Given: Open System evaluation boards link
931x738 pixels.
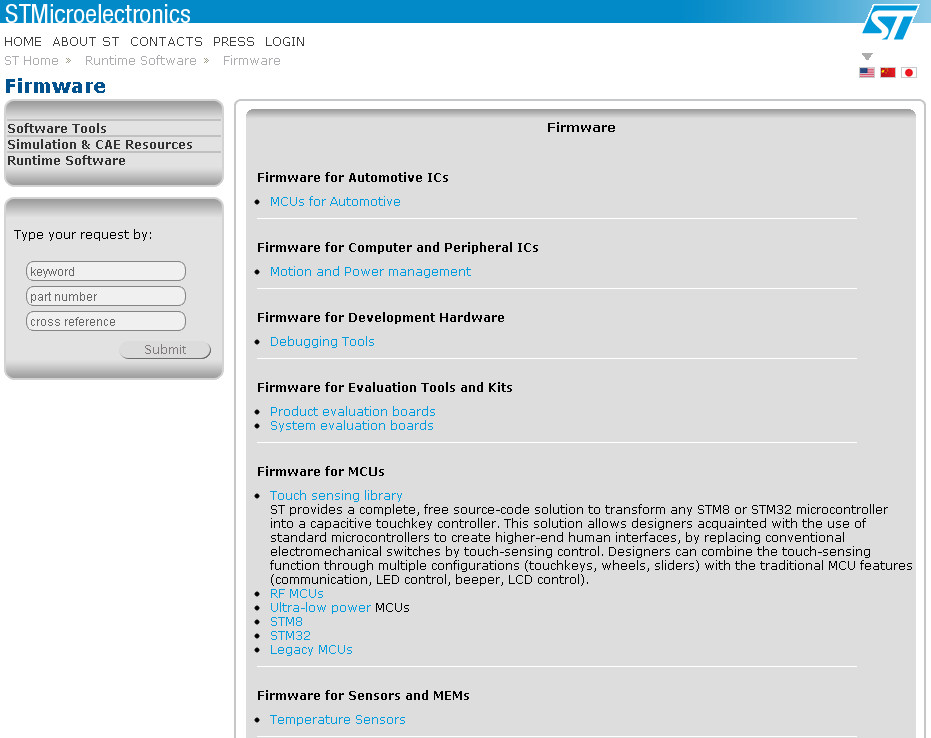Looking at the screenshot, I should 352,426.
